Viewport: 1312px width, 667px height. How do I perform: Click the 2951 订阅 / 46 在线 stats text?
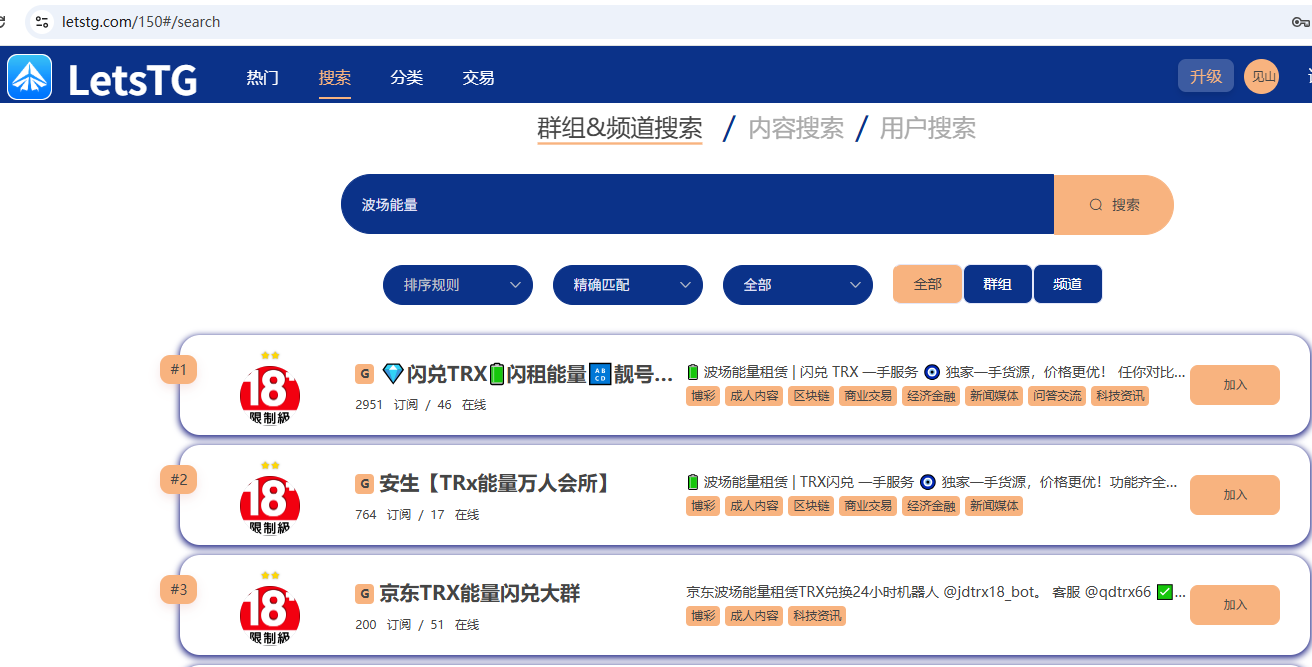pos(421,405)
